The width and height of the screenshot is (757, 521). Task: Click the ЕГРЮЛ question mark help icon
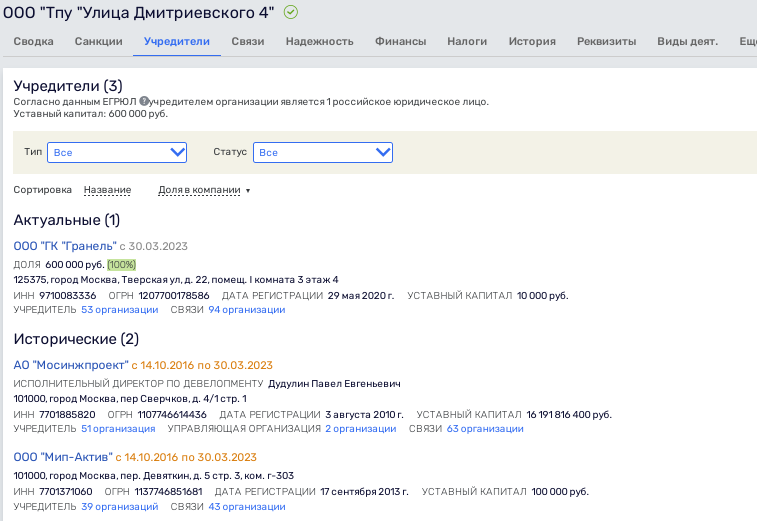click(144, 101)
